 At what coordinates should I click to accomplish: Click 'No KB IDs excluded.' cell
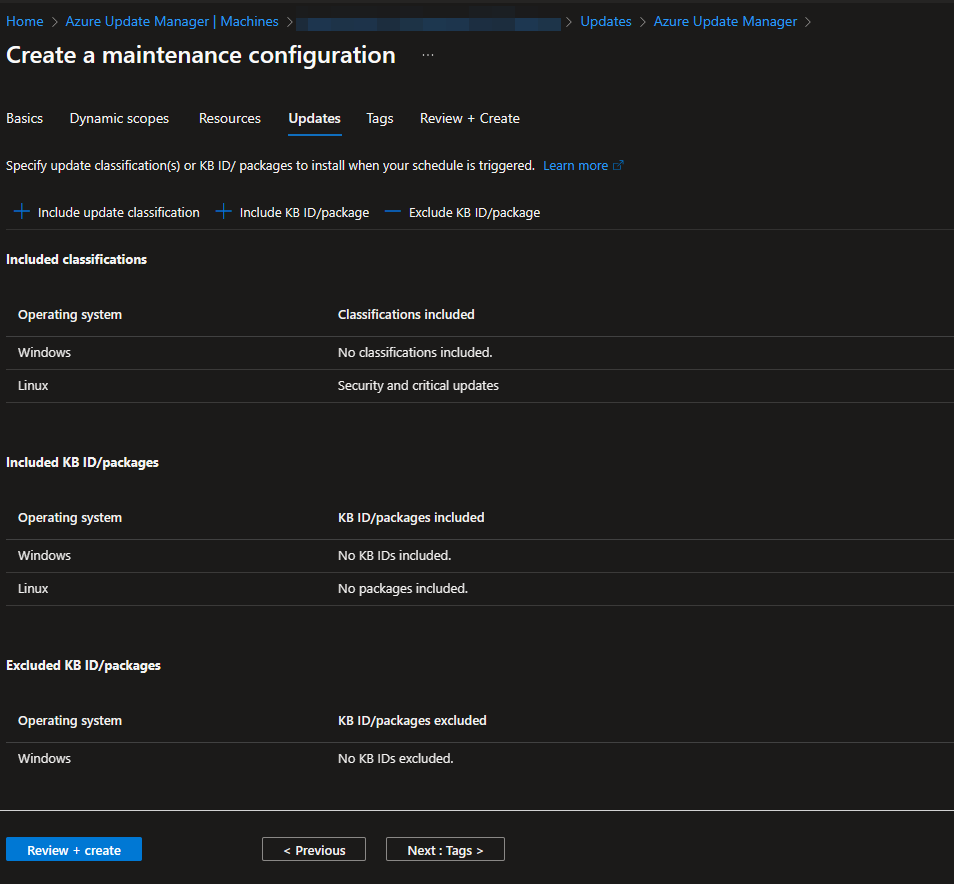(395, 759)
